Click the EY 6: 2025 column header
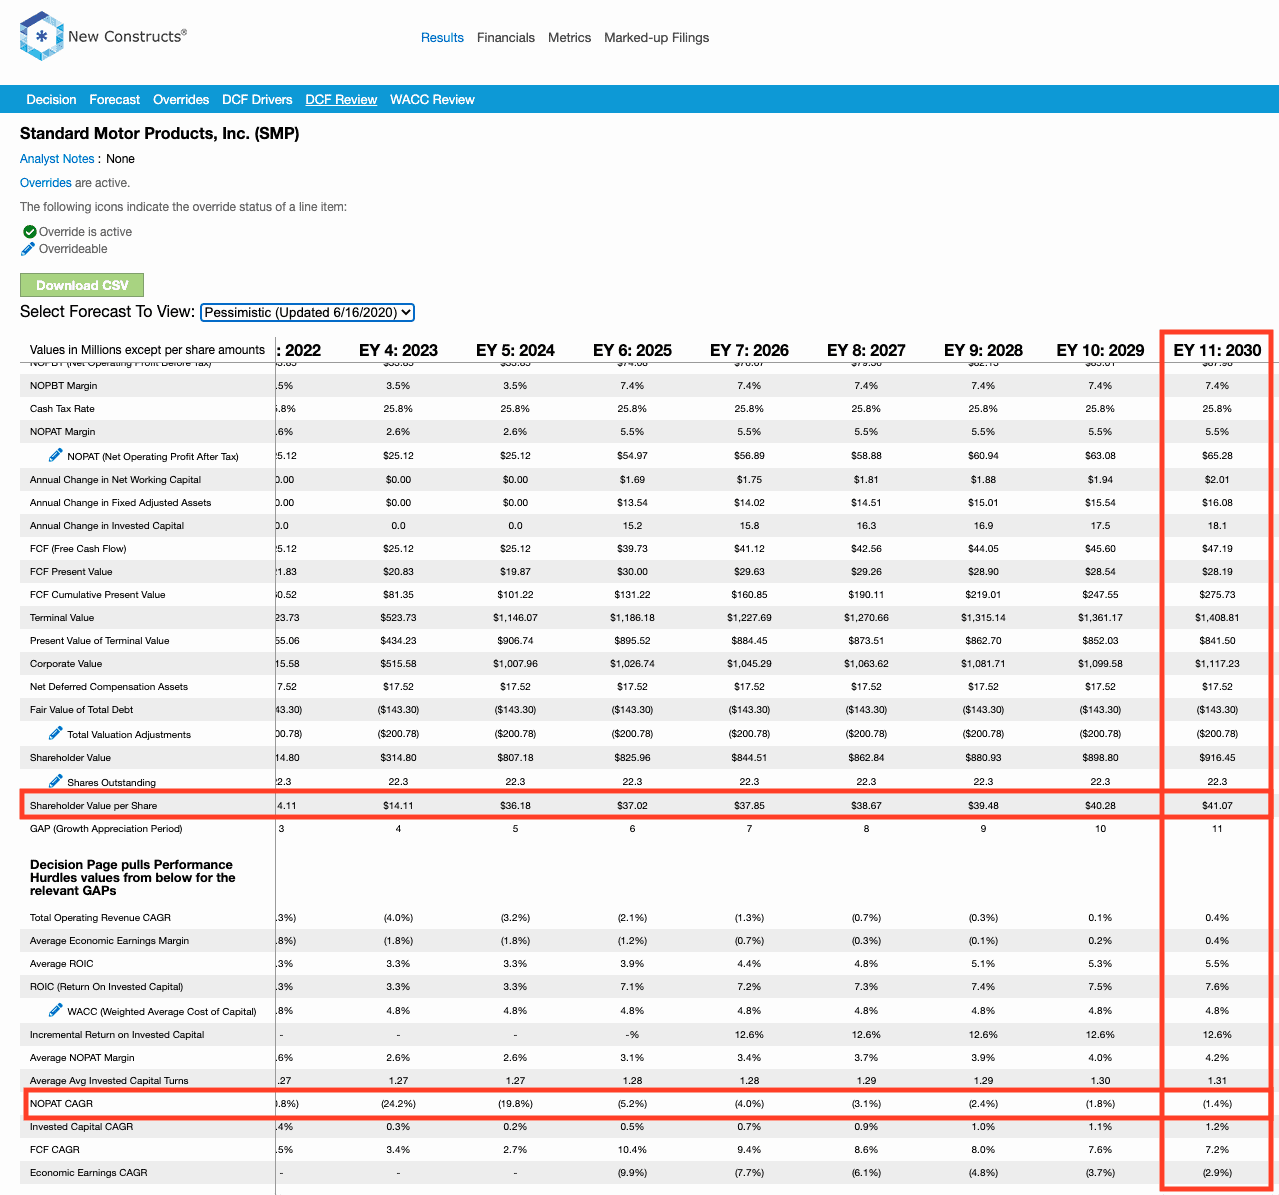The height and width of the screenshot is (1195, 1279). [632, 350]
